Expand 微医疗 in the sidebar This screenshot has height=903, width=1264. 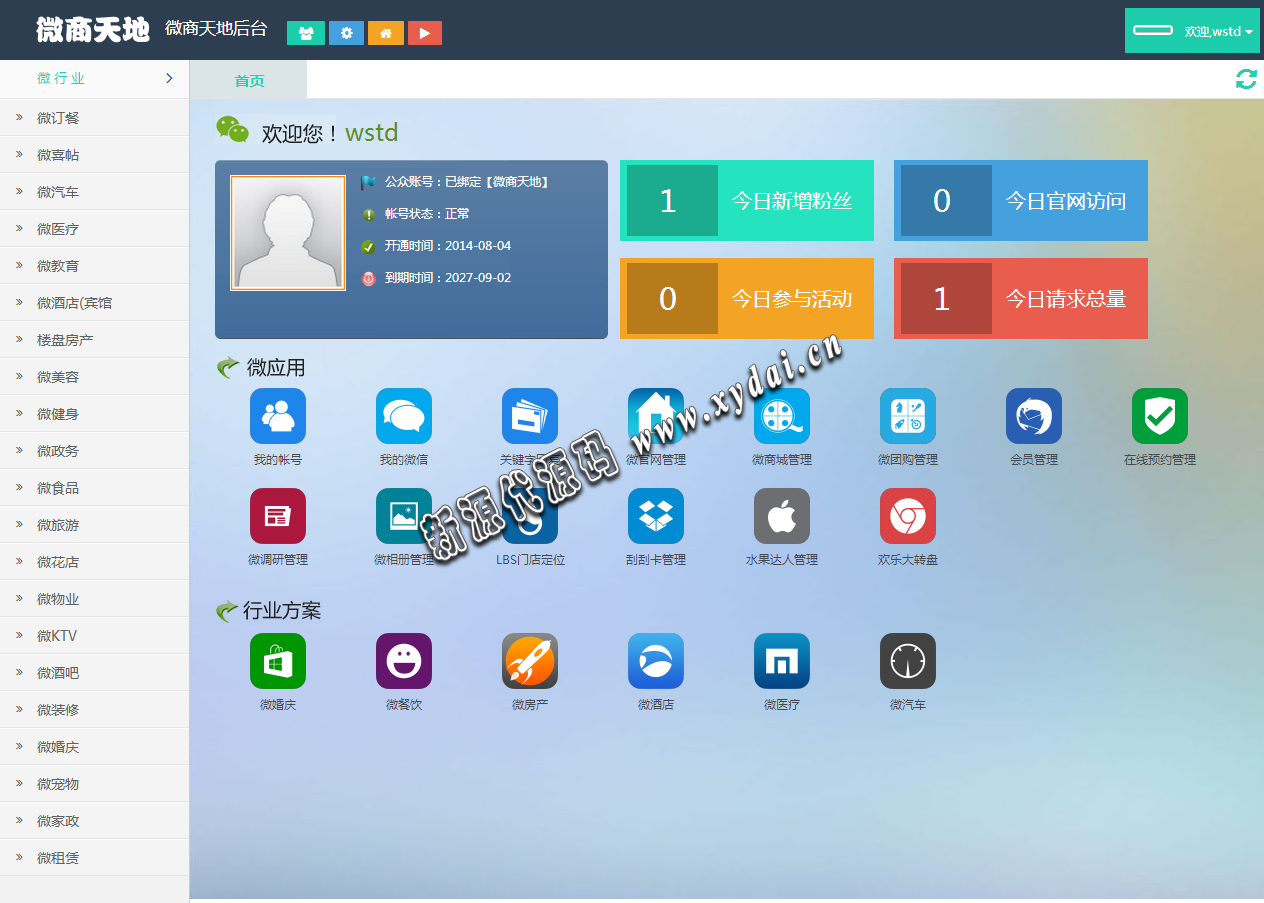(x=94, y=228)
